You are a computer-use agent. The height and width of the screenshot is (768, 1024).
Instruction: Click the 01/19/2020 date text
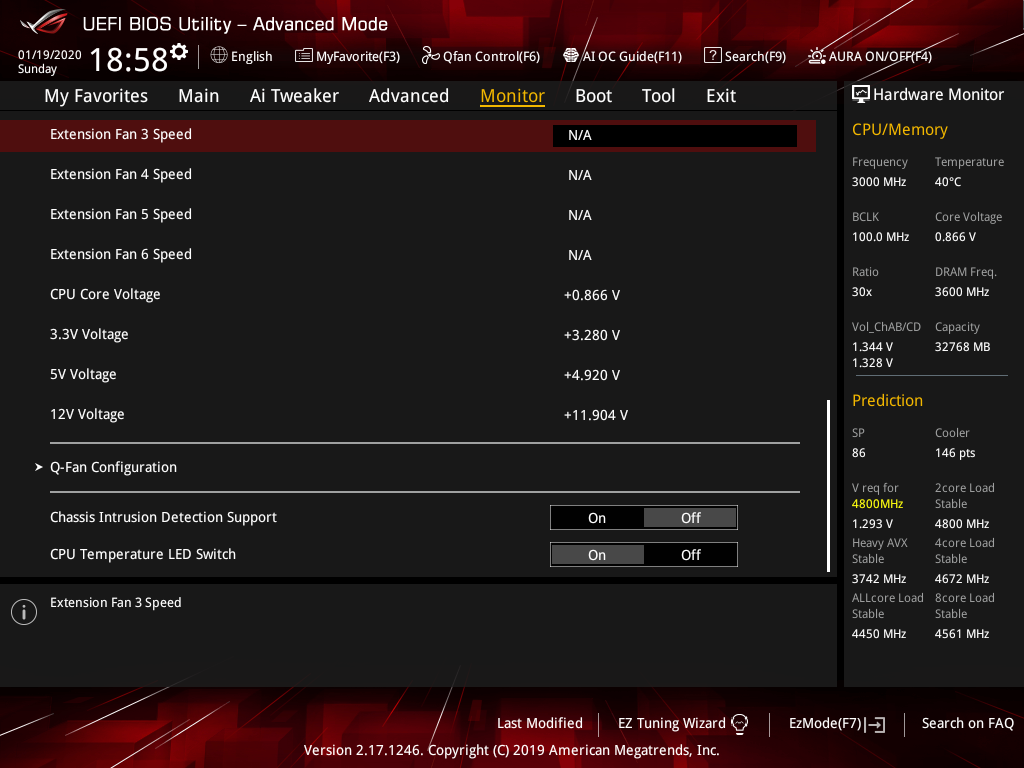50,55
